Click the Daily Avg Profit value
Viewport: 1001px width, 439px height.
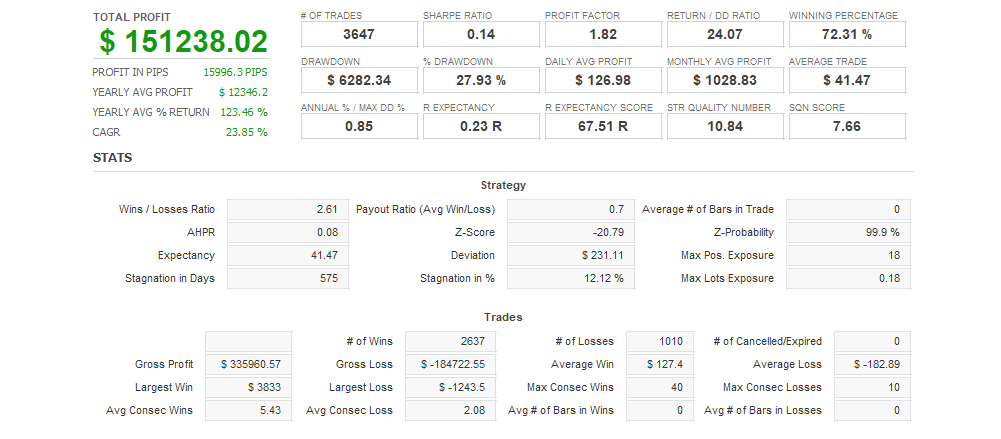(x=603, y=80)
